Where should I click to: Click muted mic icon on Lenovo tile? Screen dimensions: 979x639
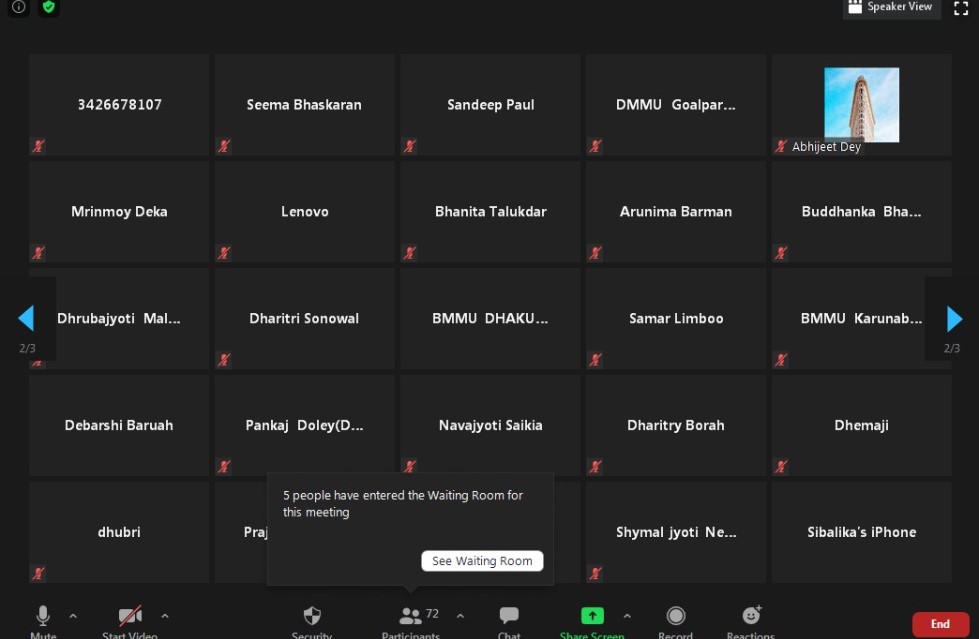click(x=224, y=253)
